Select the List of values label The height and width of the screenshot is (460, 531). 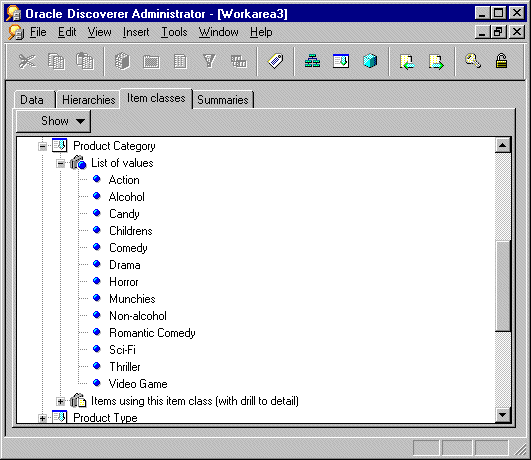tap(122, 163)
